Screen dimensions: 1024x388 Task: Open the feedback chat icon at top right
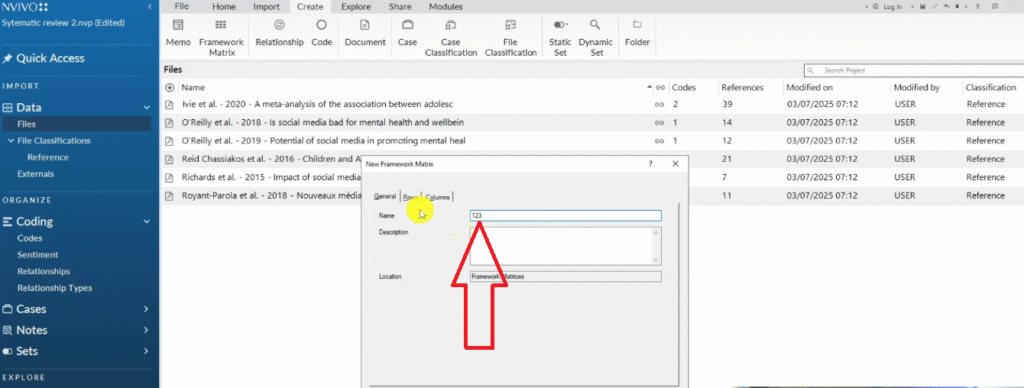click(x=995, y=7)
